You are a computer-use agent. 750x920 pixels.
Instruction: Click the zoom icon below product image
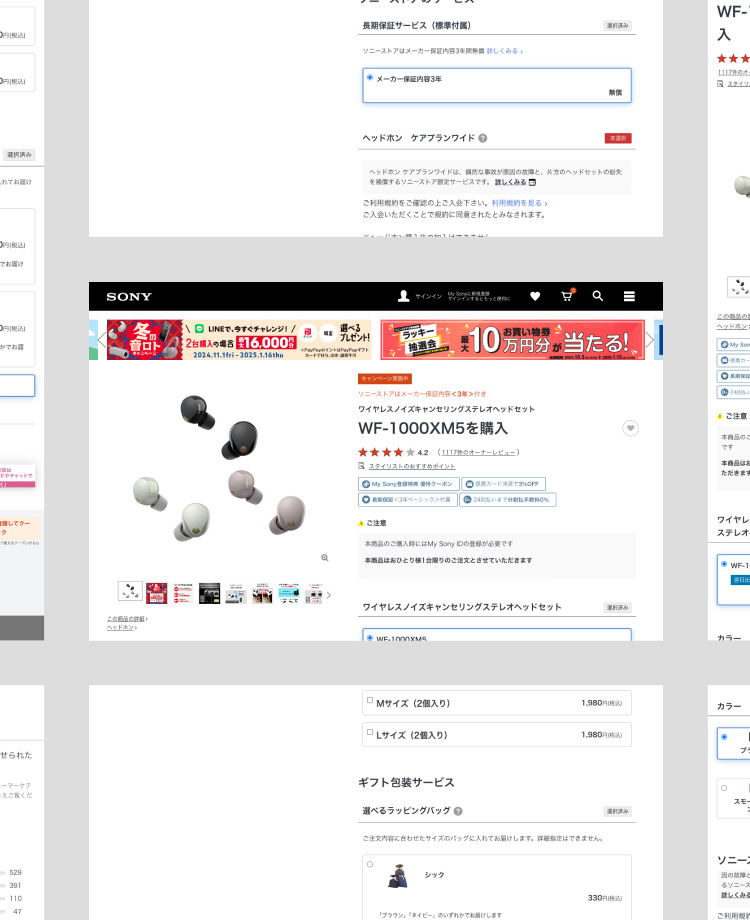tap(324, 558)
